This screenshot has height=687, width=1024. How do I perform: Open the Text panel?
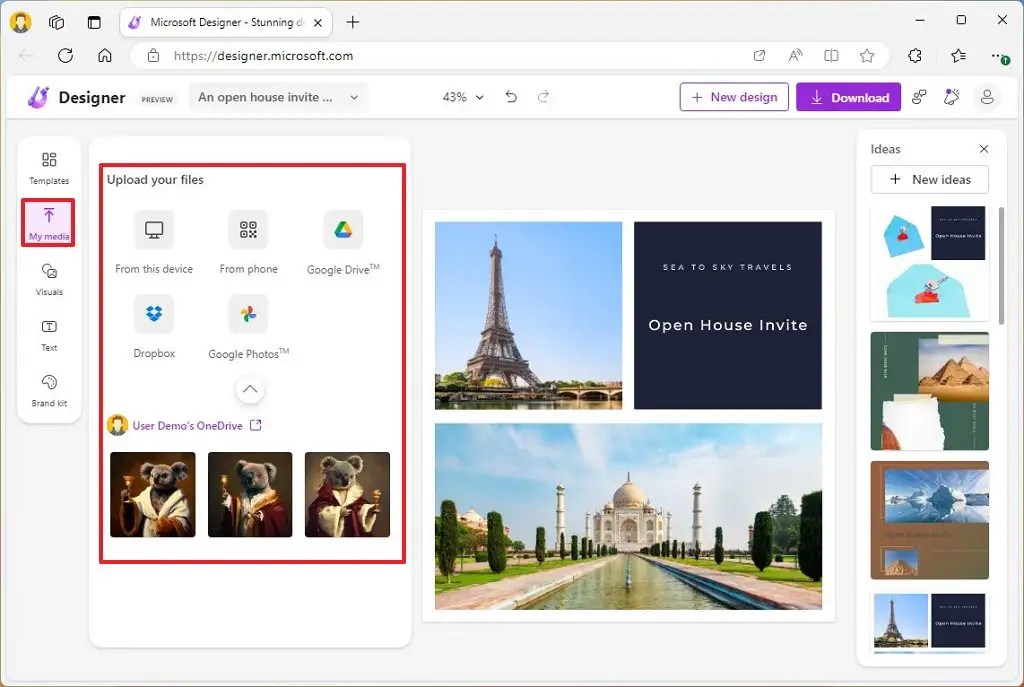[x=48, y=333]
